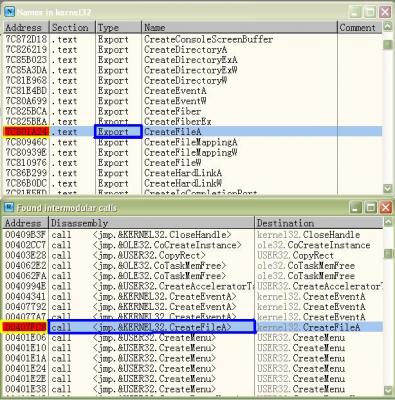
Task: Click scroll up arrow in Names window
Action: 388,27
